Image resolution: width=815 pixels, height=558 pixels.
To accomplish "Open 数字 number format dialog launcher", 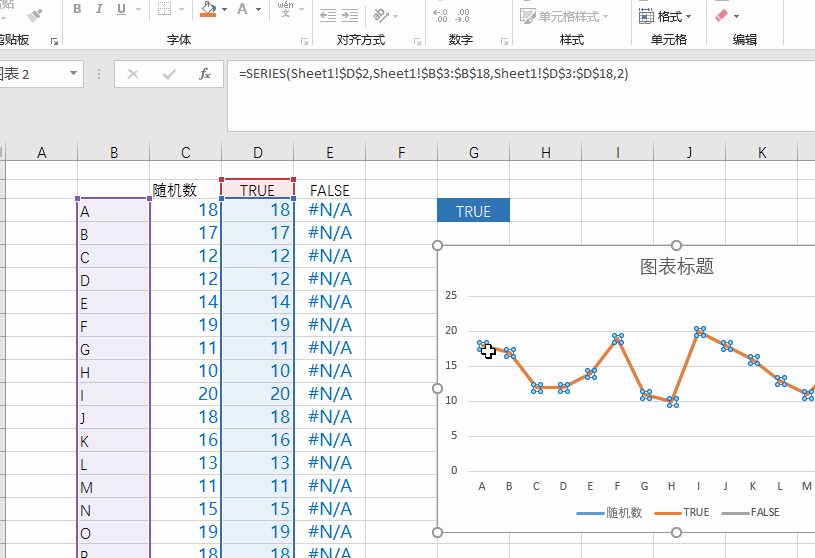I will (x=504, y=41).
